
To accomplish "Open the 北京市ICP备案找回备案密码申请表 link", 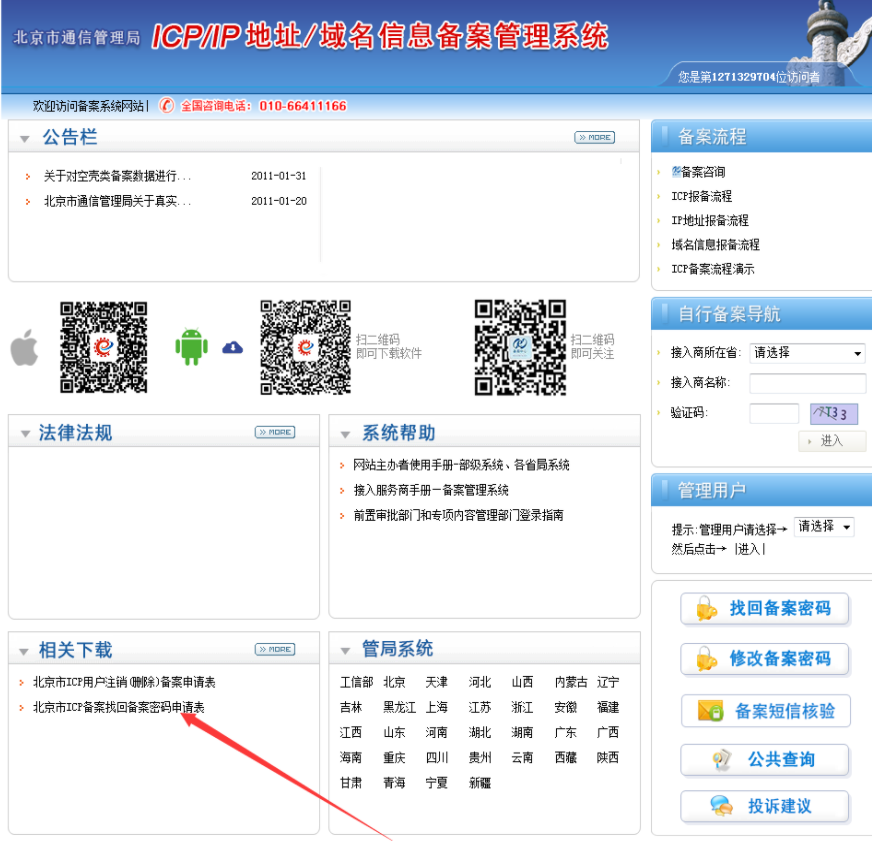I will click(118, 707).
